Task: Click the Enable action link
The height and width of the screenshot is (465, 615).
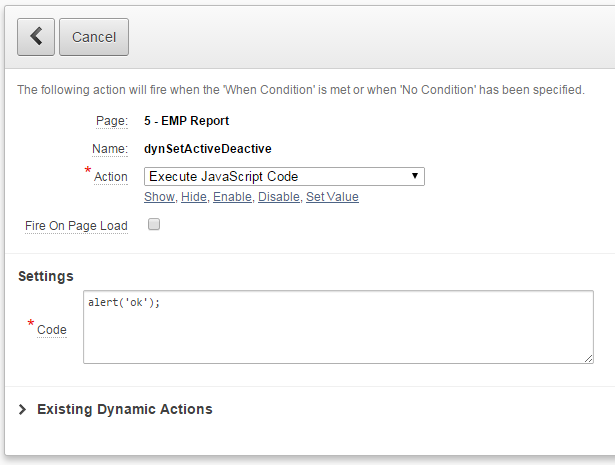Action: click(x=232, y=197)
